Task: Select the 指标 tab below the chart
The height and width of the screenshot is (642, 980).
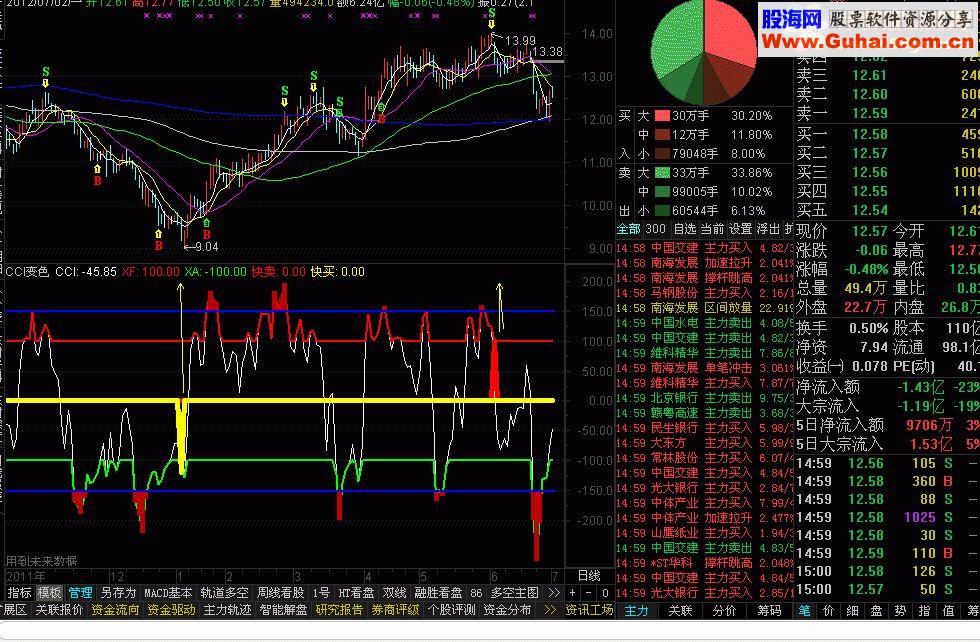Action: (x=18, y=593)
